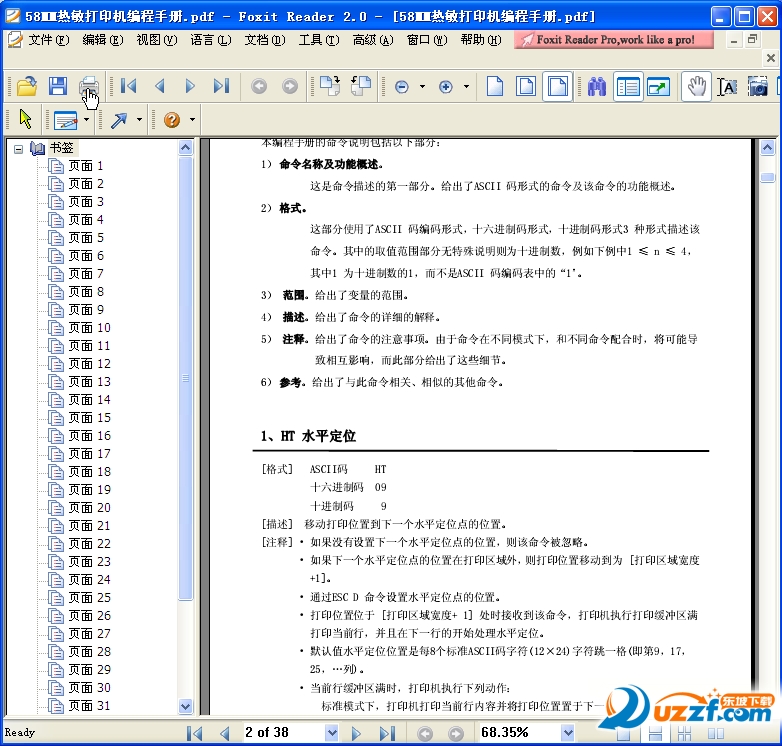Screen dimensions: 782x746
Task: Go to previous page in top toolbar
Action: tap(160, 86)
